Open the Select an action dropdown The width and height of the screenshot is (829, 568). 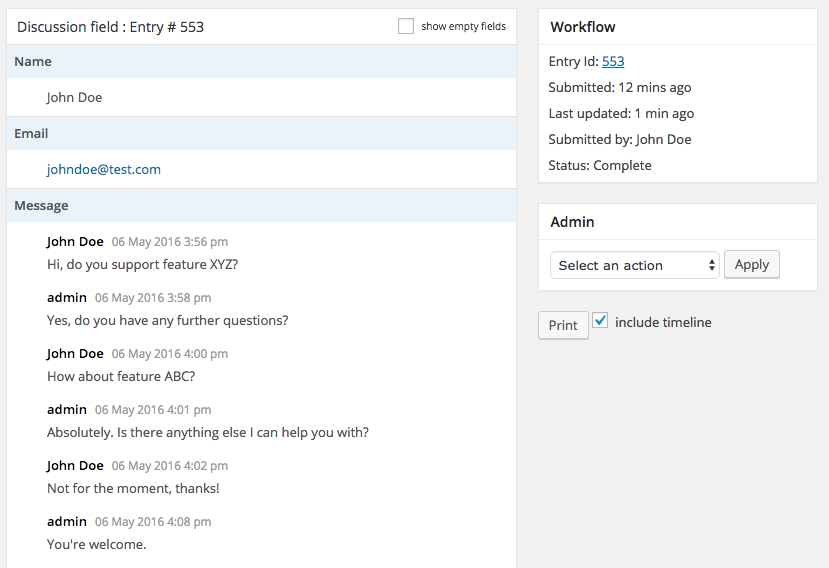(x=634, y=265)
